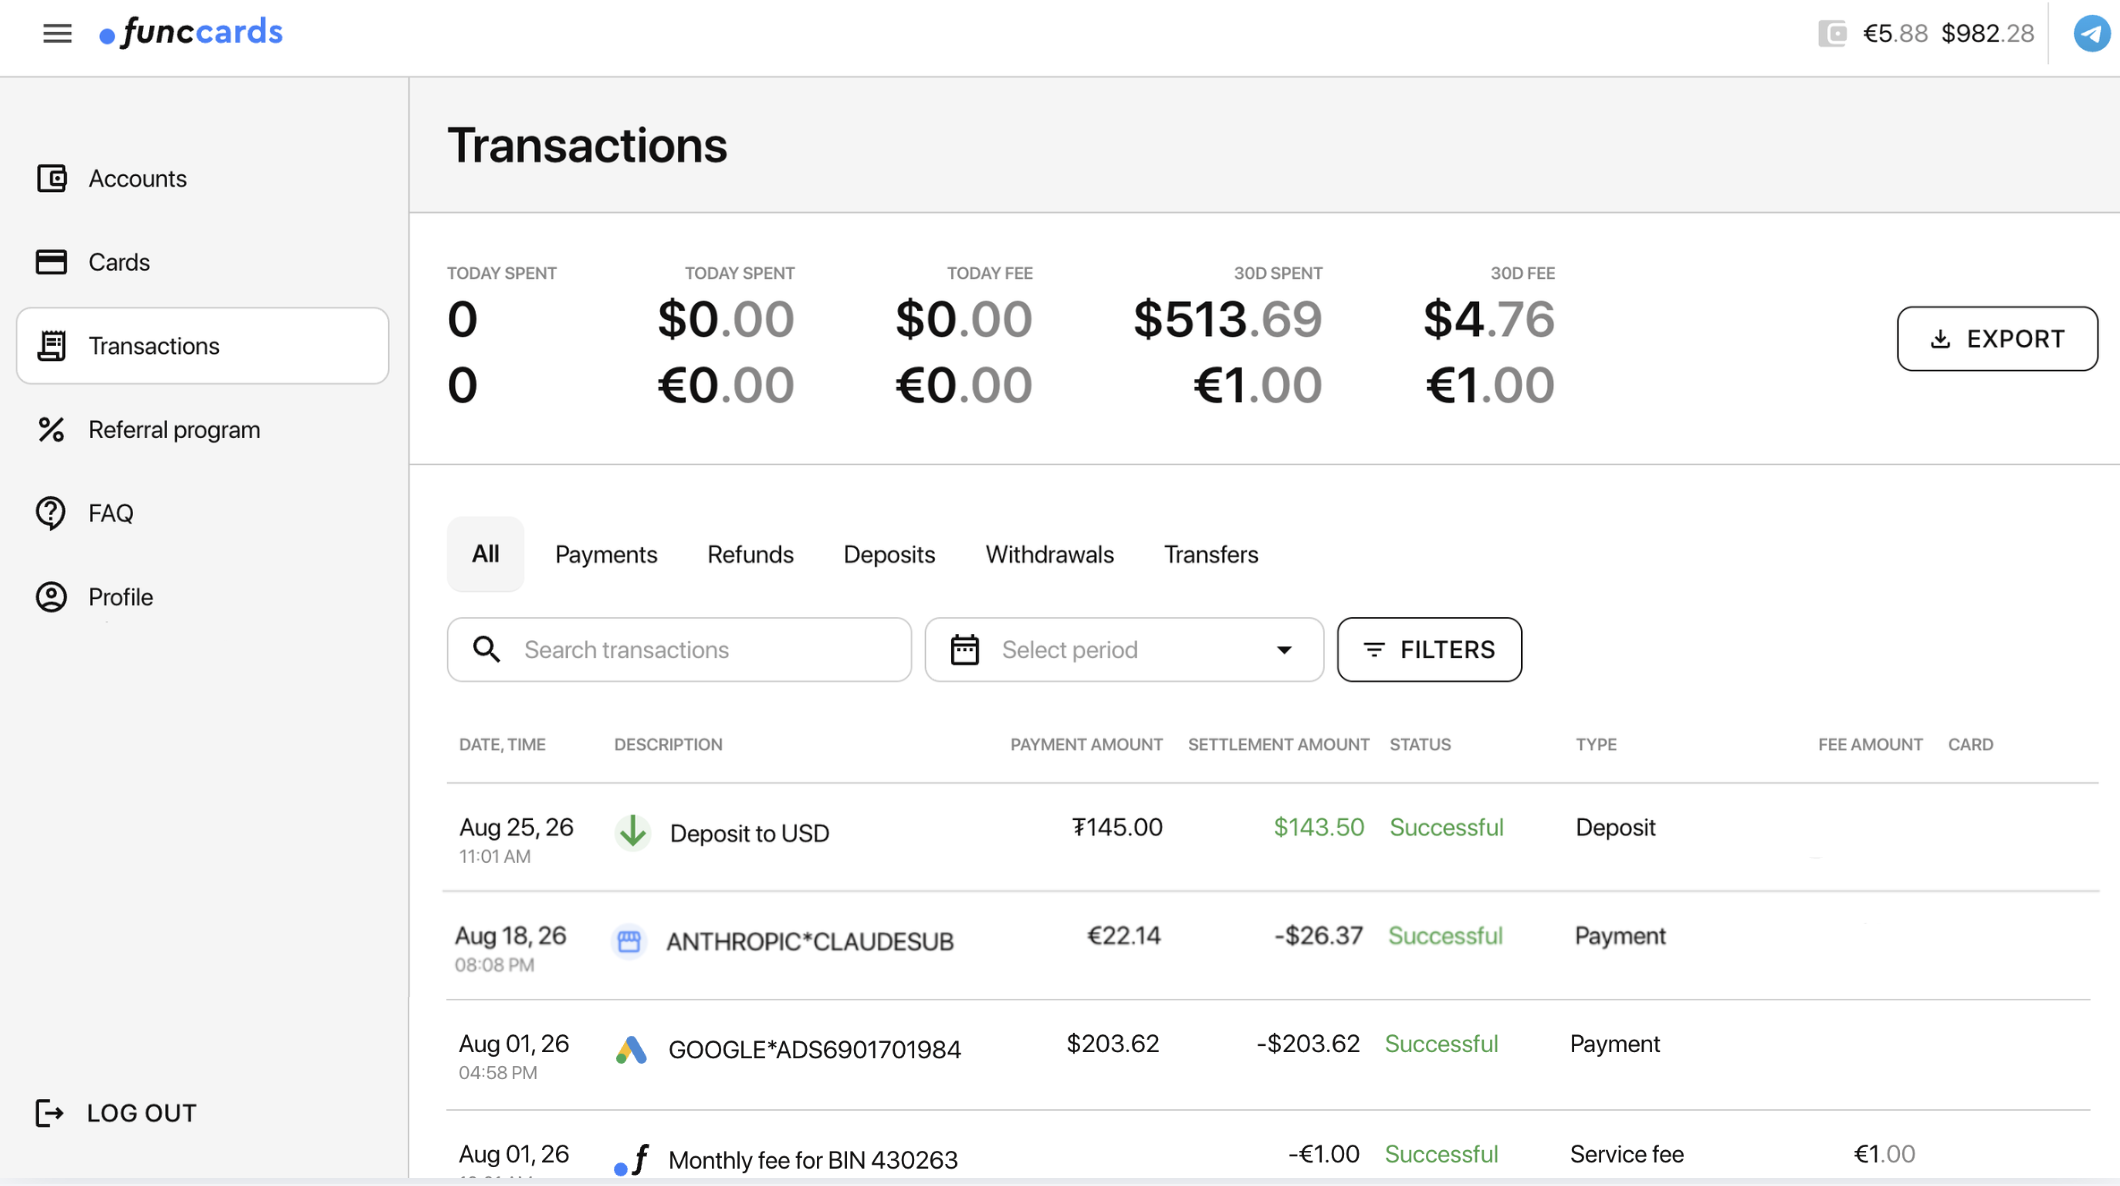Click Monthly fee for BIN 430263
Viewport: 2120px width, 1186px height.
[813, 1160]
